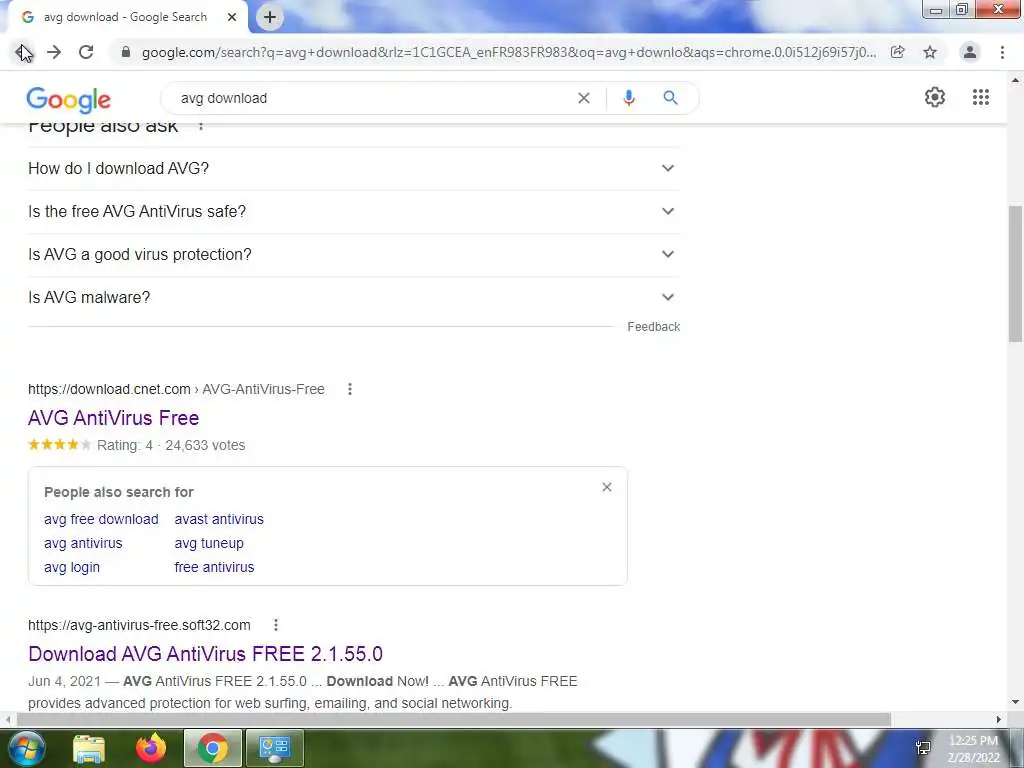This screenshot has height=768, width=1024.
Task: Click the Feedback link
Action: click(654, 327)
